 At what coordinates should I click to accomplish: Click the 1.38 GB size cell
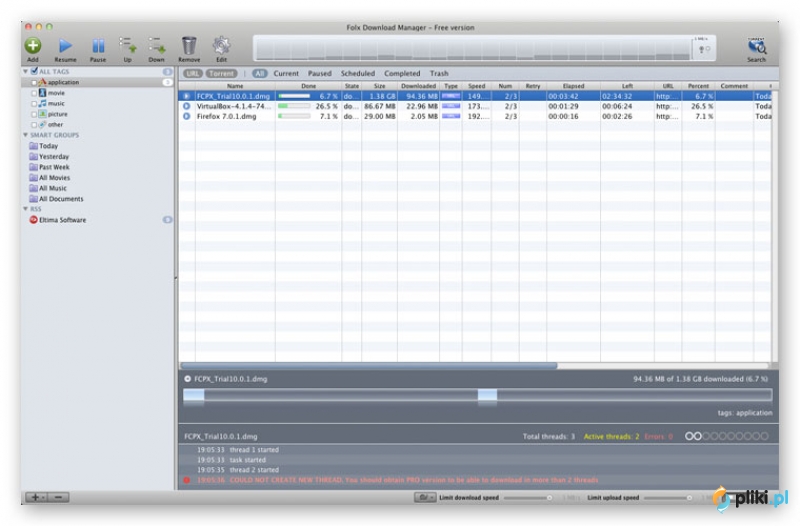tap(382, 96)
